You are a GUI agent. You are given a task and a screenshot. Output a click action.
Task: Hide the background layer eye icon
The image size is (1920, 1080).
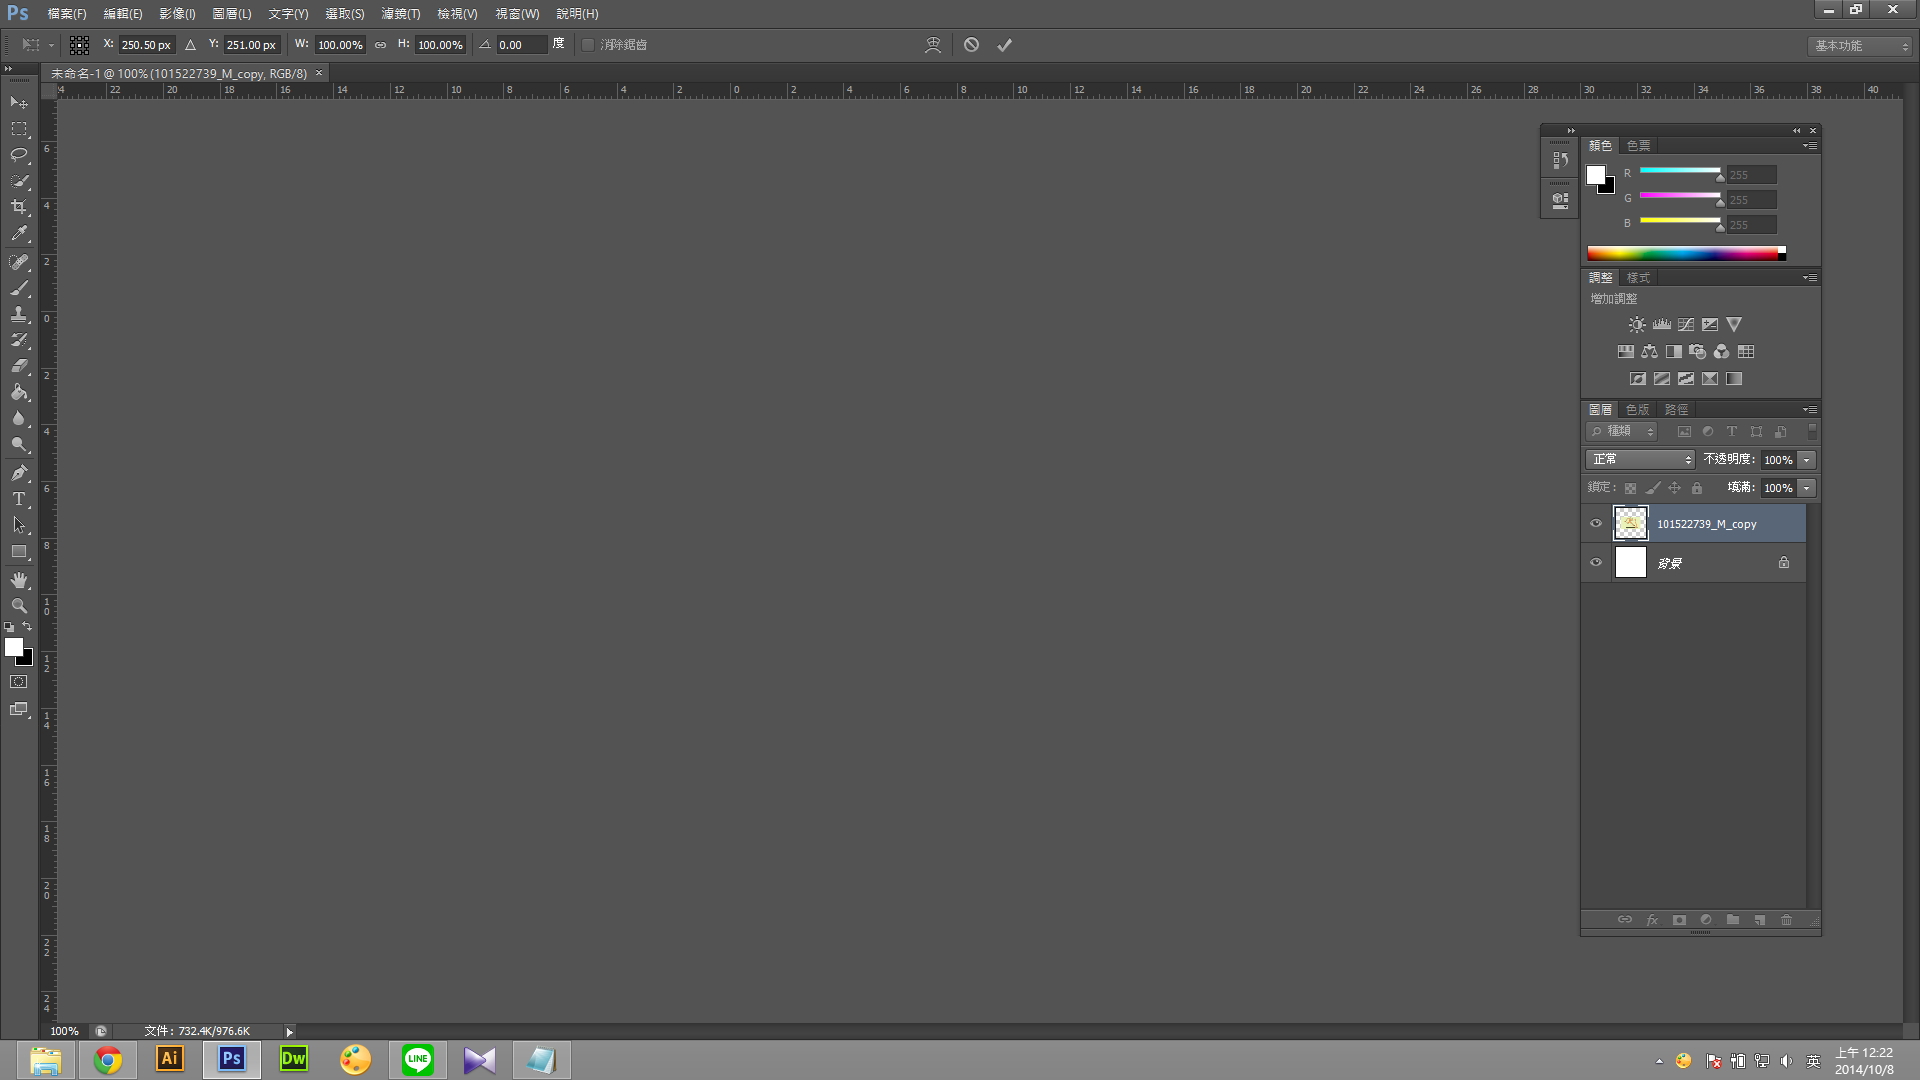(x=1596, y=562)
